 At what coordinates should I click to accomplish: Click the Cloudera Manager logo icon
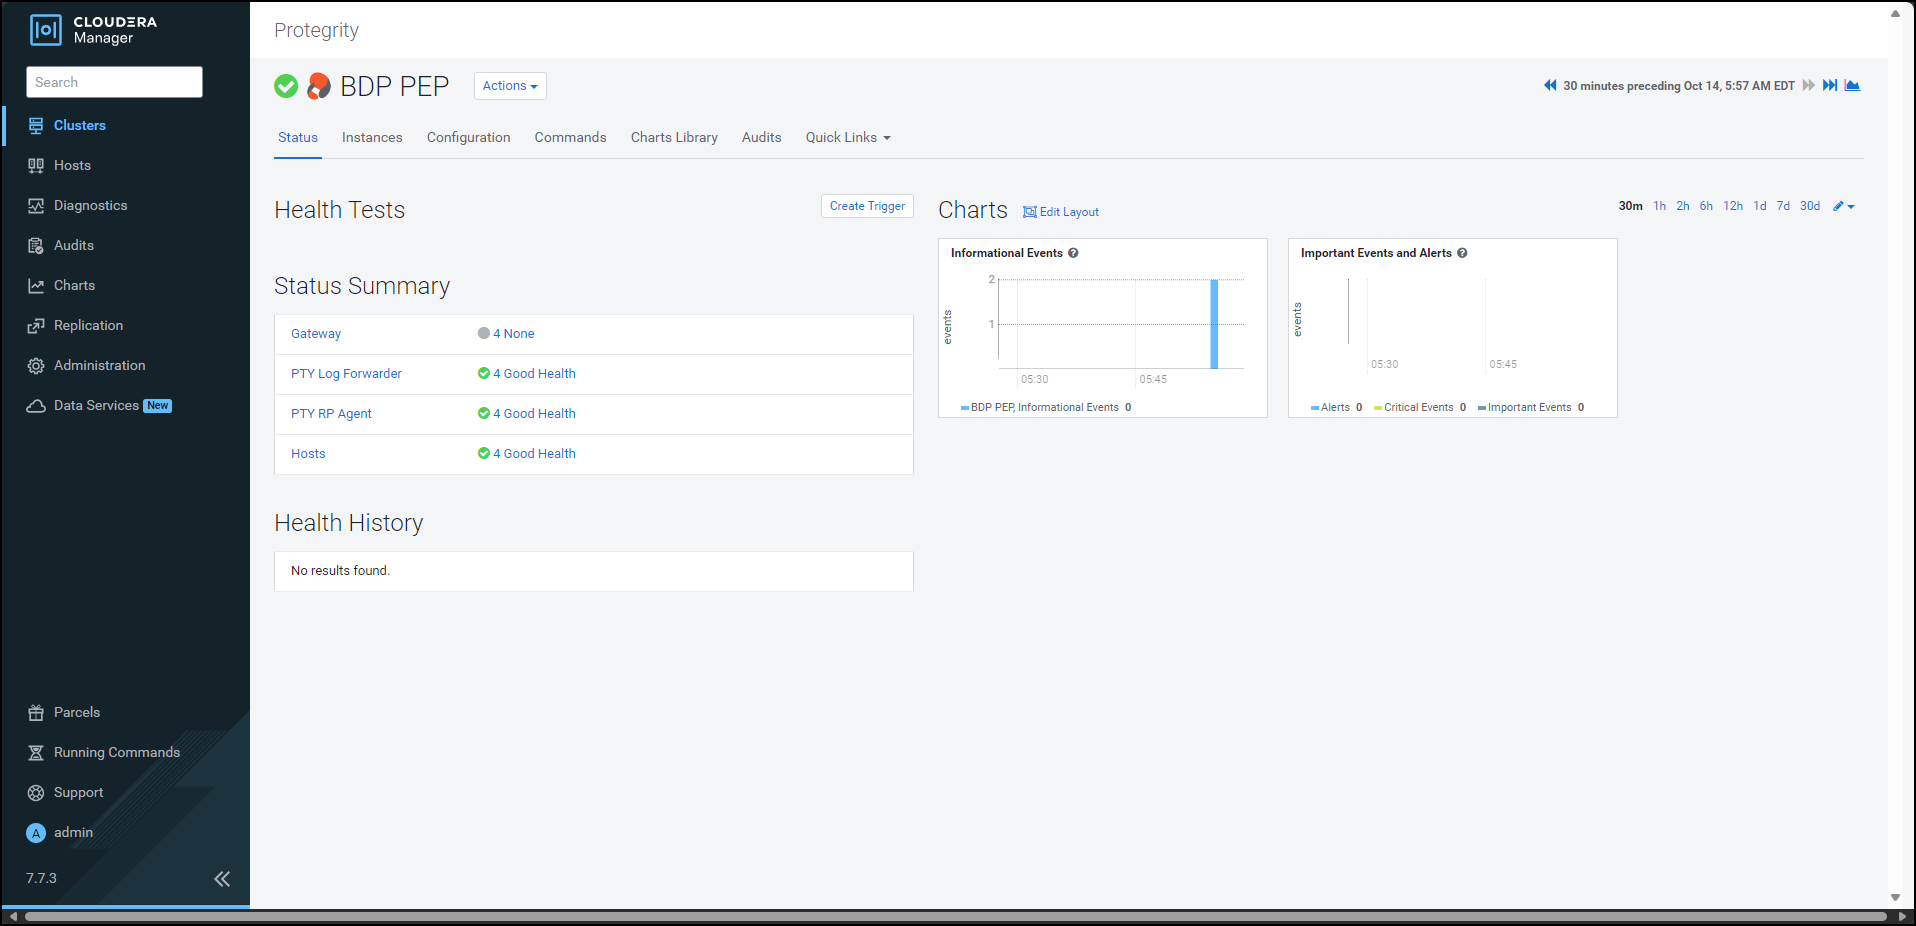(46, 30)
